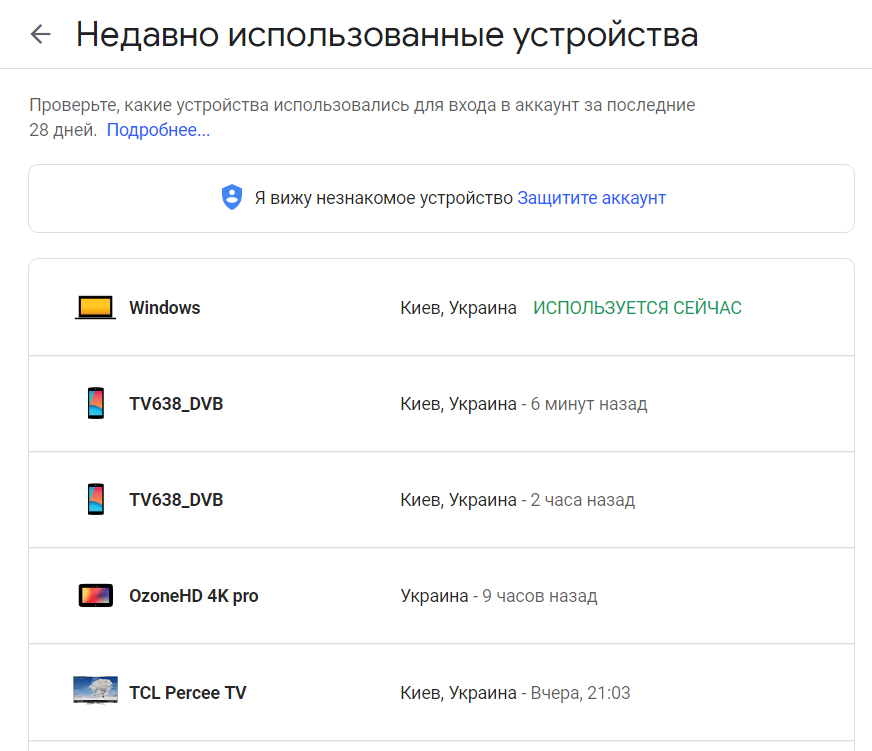This screenshot has height=751, width=872.
Task: Click "Киев, Украина - 6 минут назад" text
Action: tap(523, 404)
